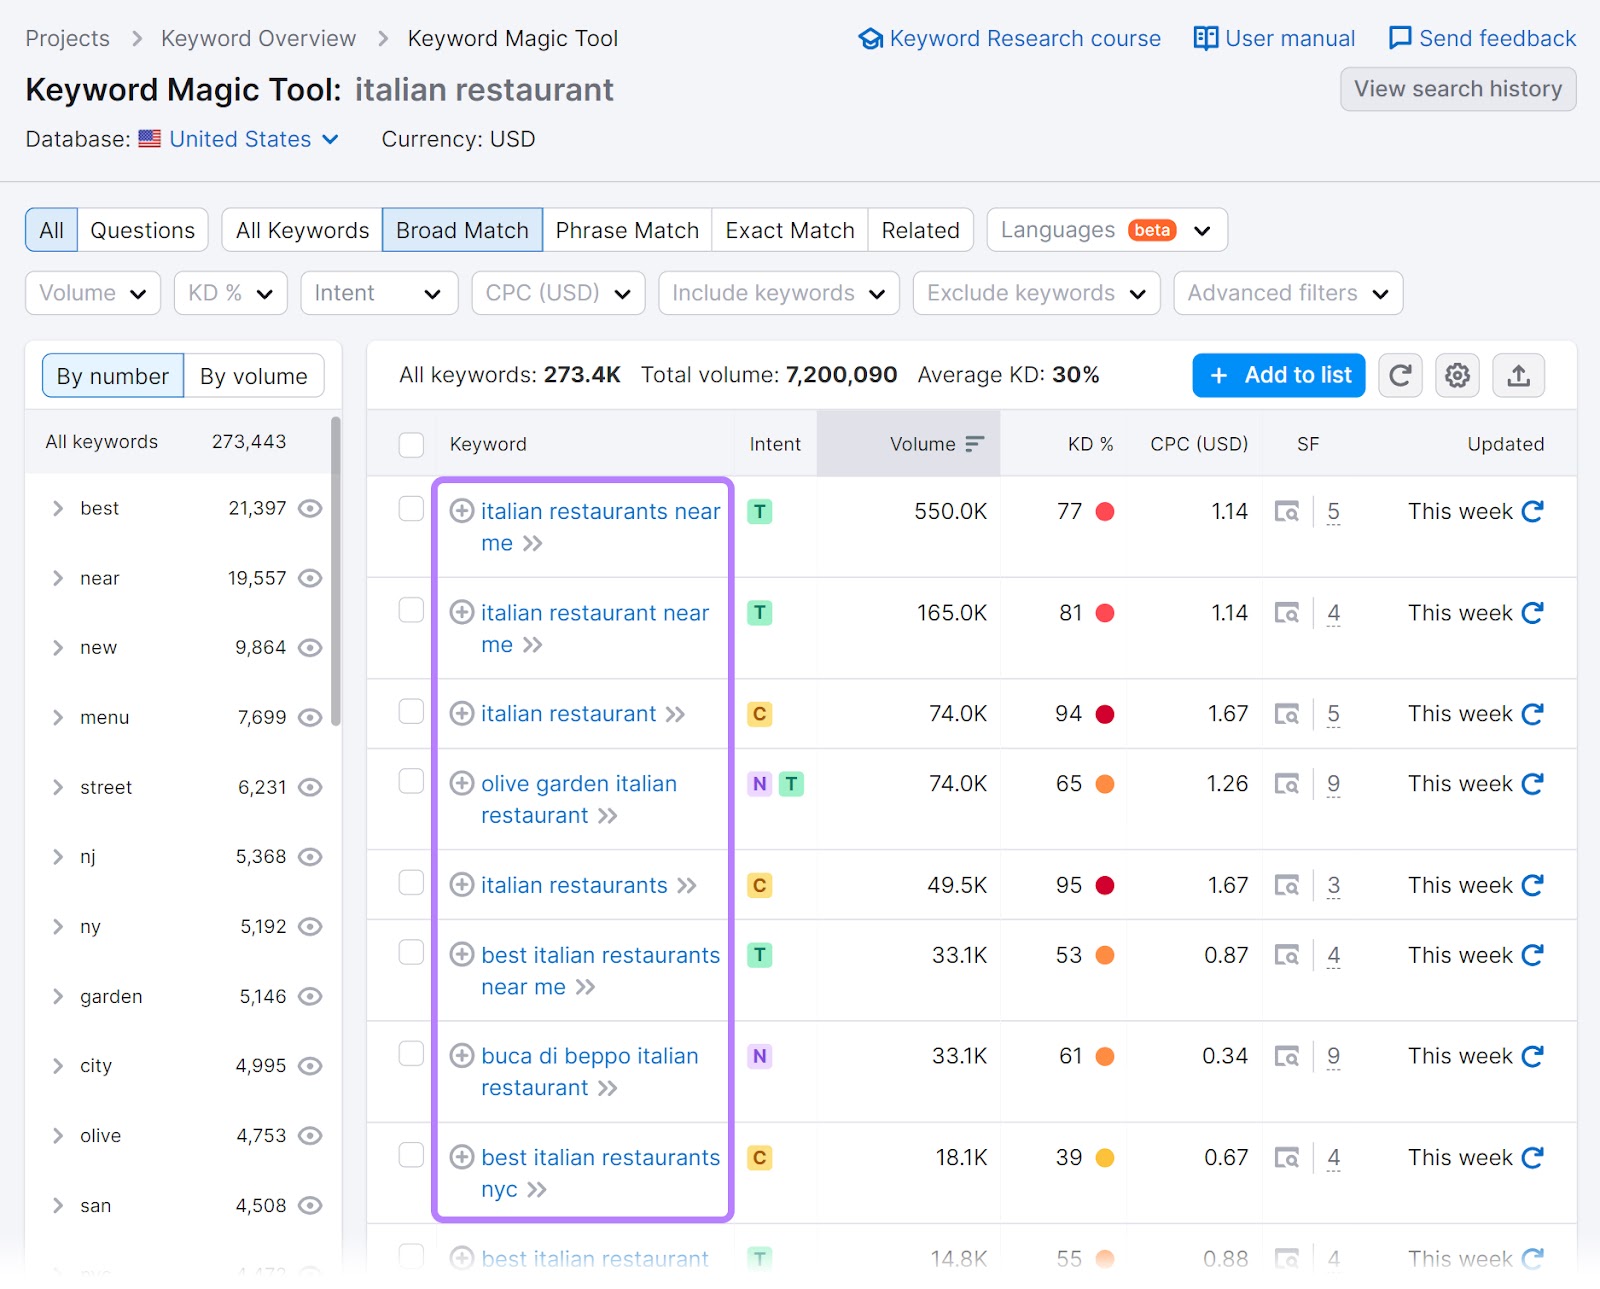Screen dimensions: 1600x1289
Task: Click the purple N intent badge
Action: pos(761,784)
